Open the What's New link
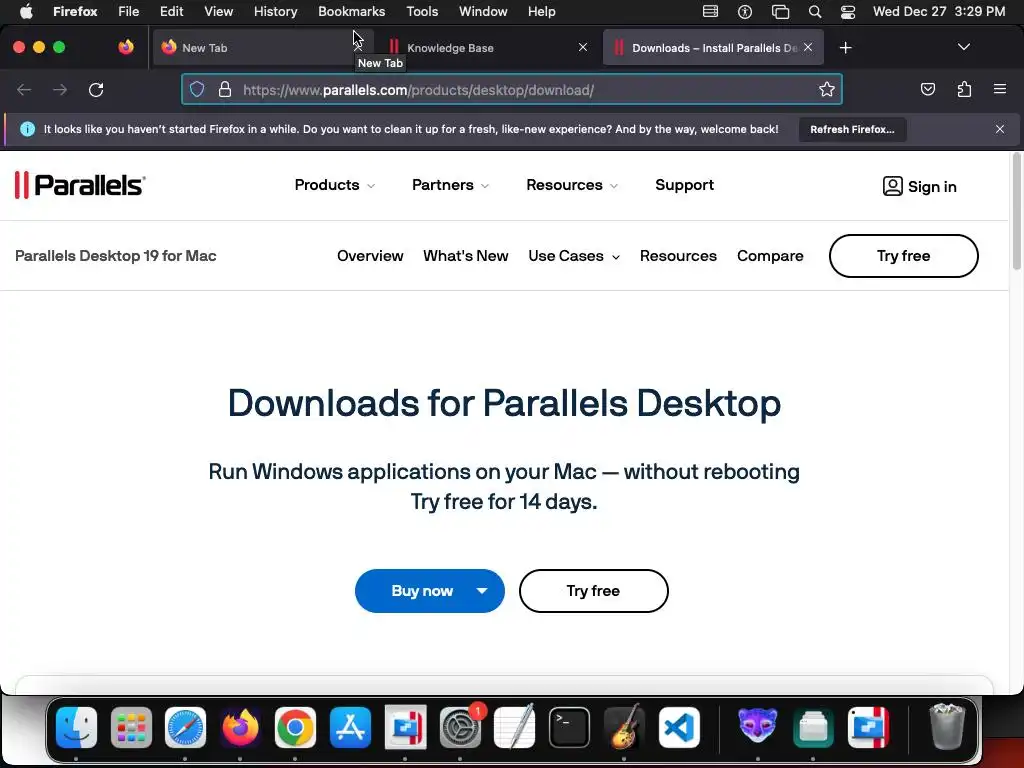 (x=466, y=256)
